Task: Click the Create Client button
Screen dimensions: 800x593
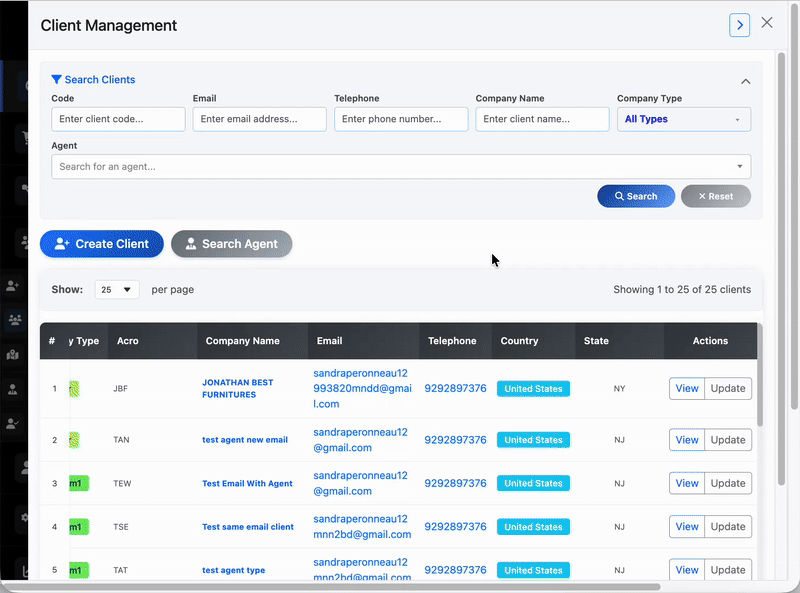Action: (101, 244)
